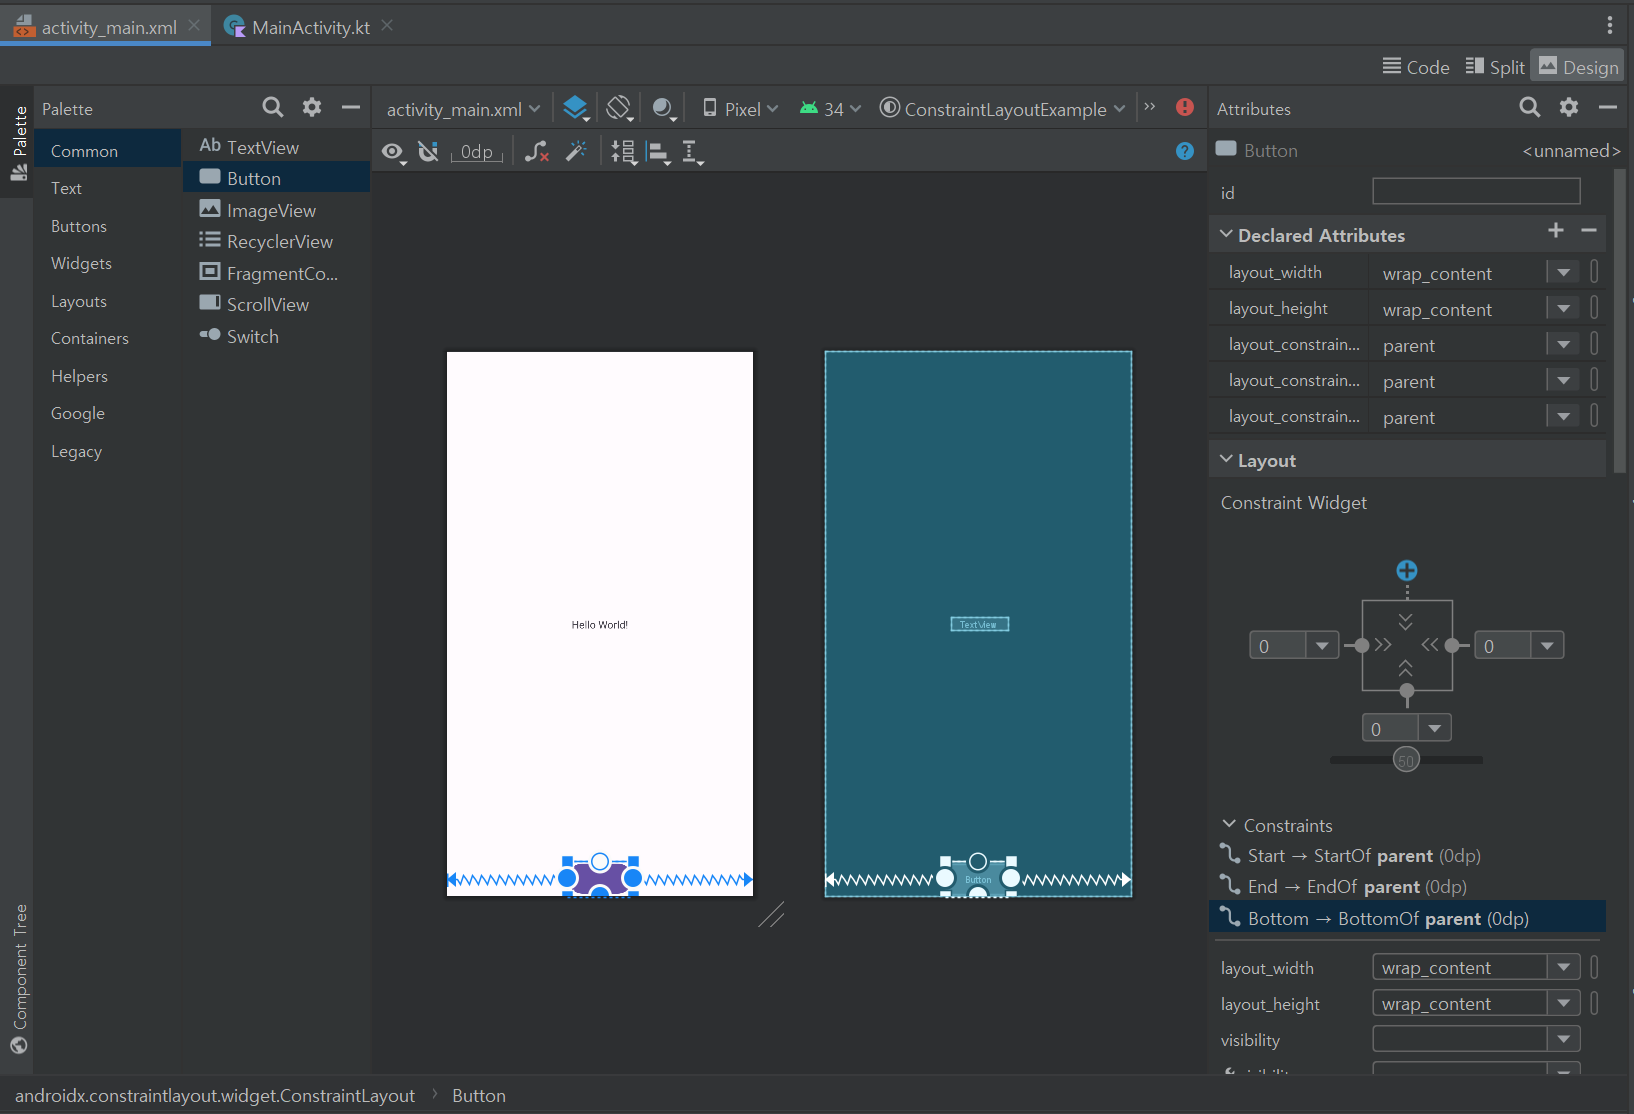Open declared layout_width value dropdown
The height and width of the screenshot is (1114, 1634).
pos(1563,272)
